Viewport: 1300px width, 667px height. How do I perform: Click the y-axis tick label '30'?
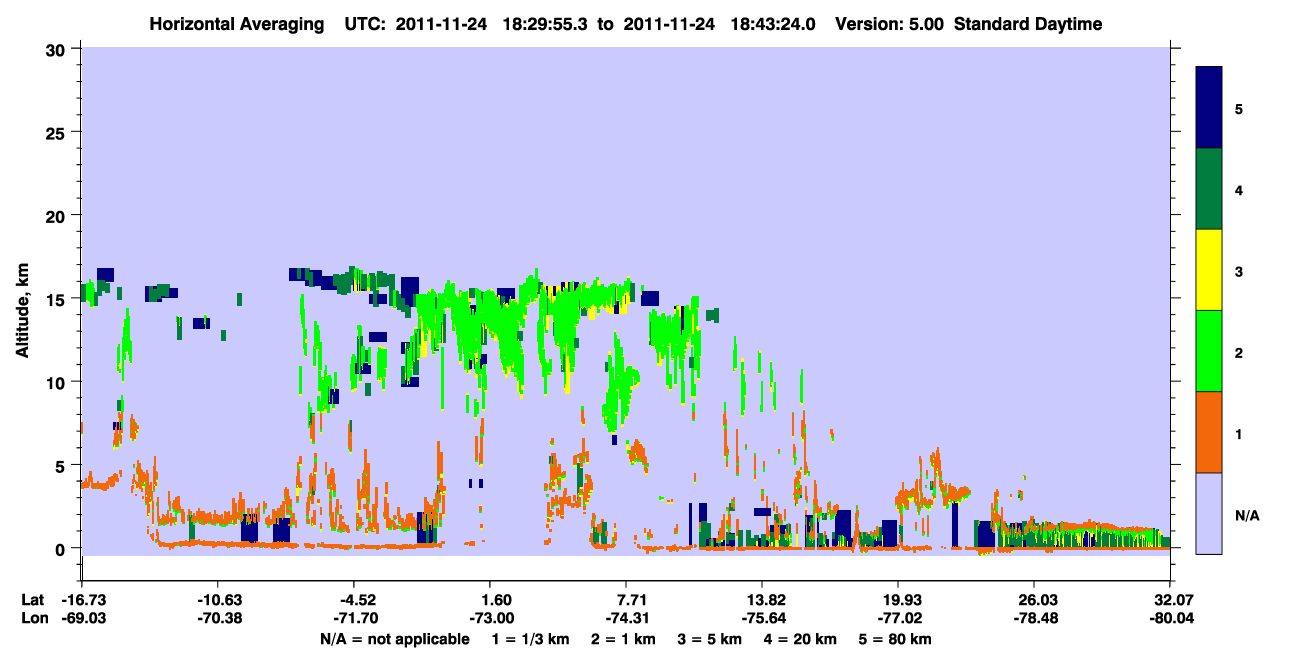[x=58, y=49]
